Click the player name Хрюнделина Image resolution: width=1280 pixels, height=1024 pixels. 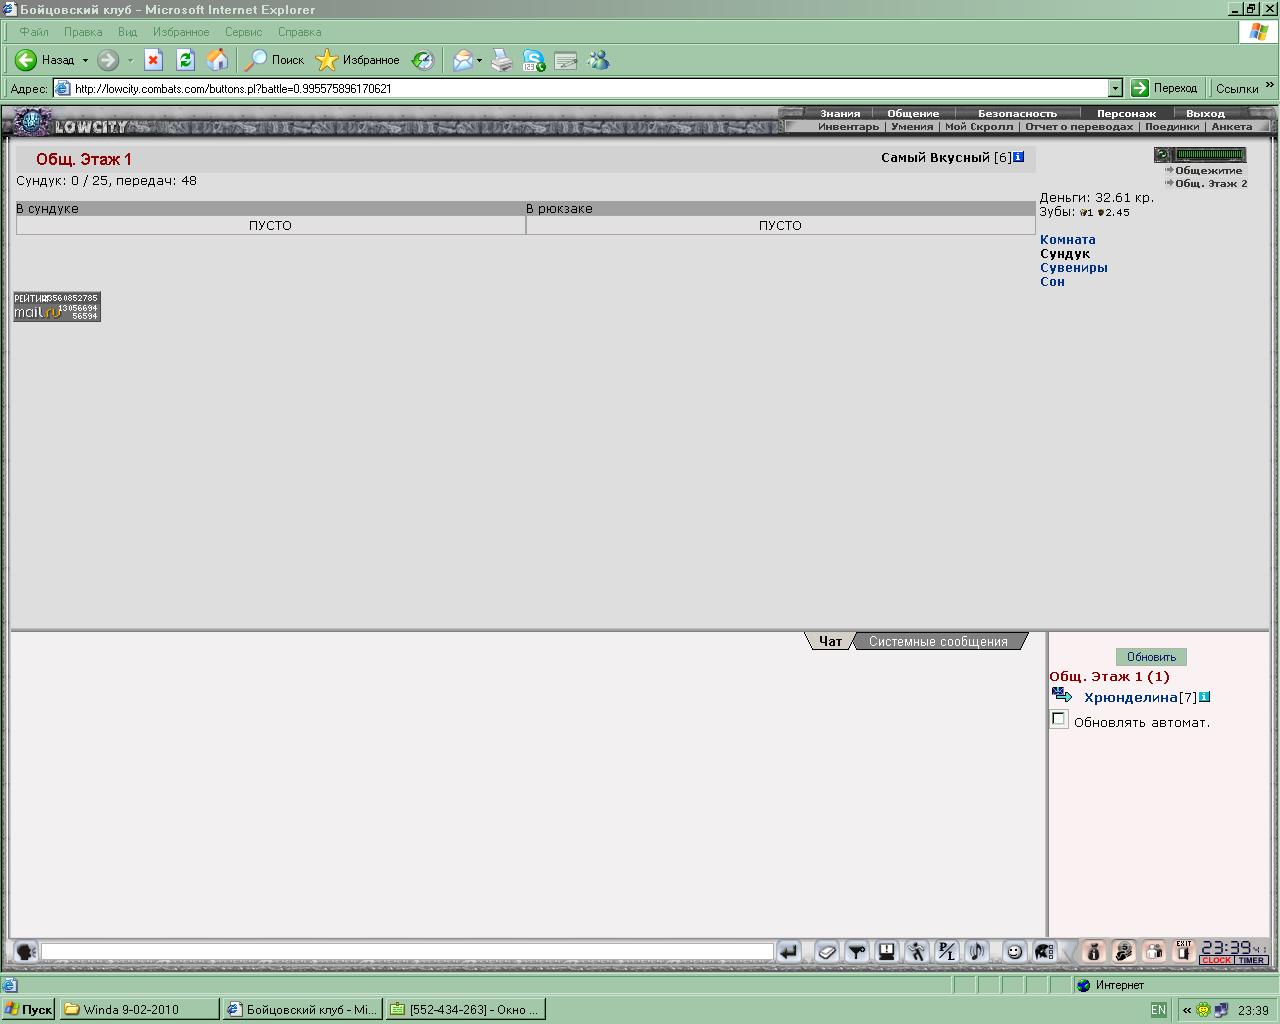point(1131,697)
